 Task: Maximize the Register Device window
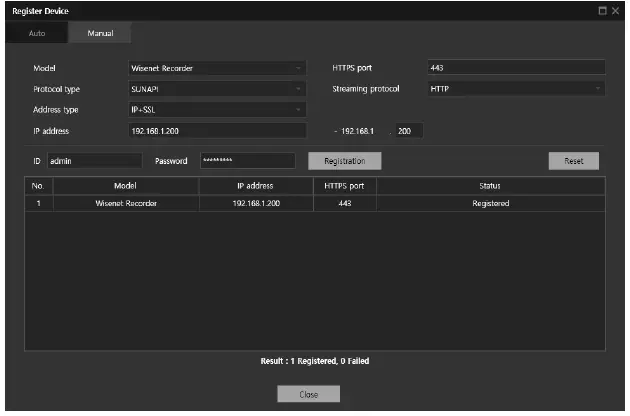point(602,11)
